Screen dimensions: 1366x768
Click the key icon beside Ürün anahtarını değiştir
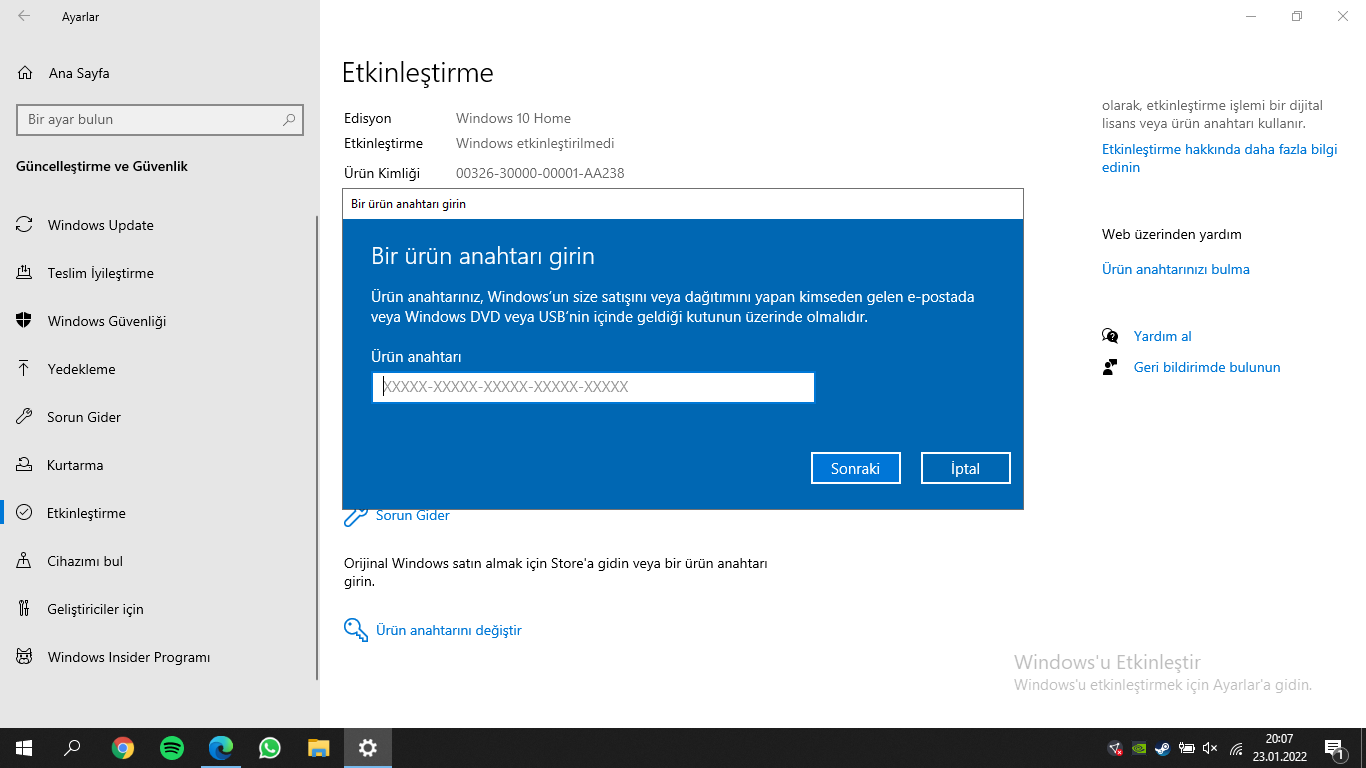tap(355, 629)
